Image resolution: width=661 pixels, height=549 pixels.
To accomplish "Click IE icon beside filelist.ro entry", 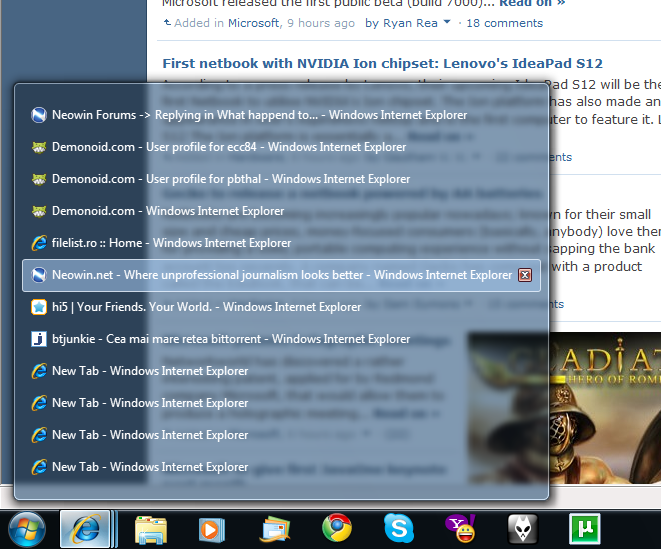I will pyautogui.click(x=39, y=243).
